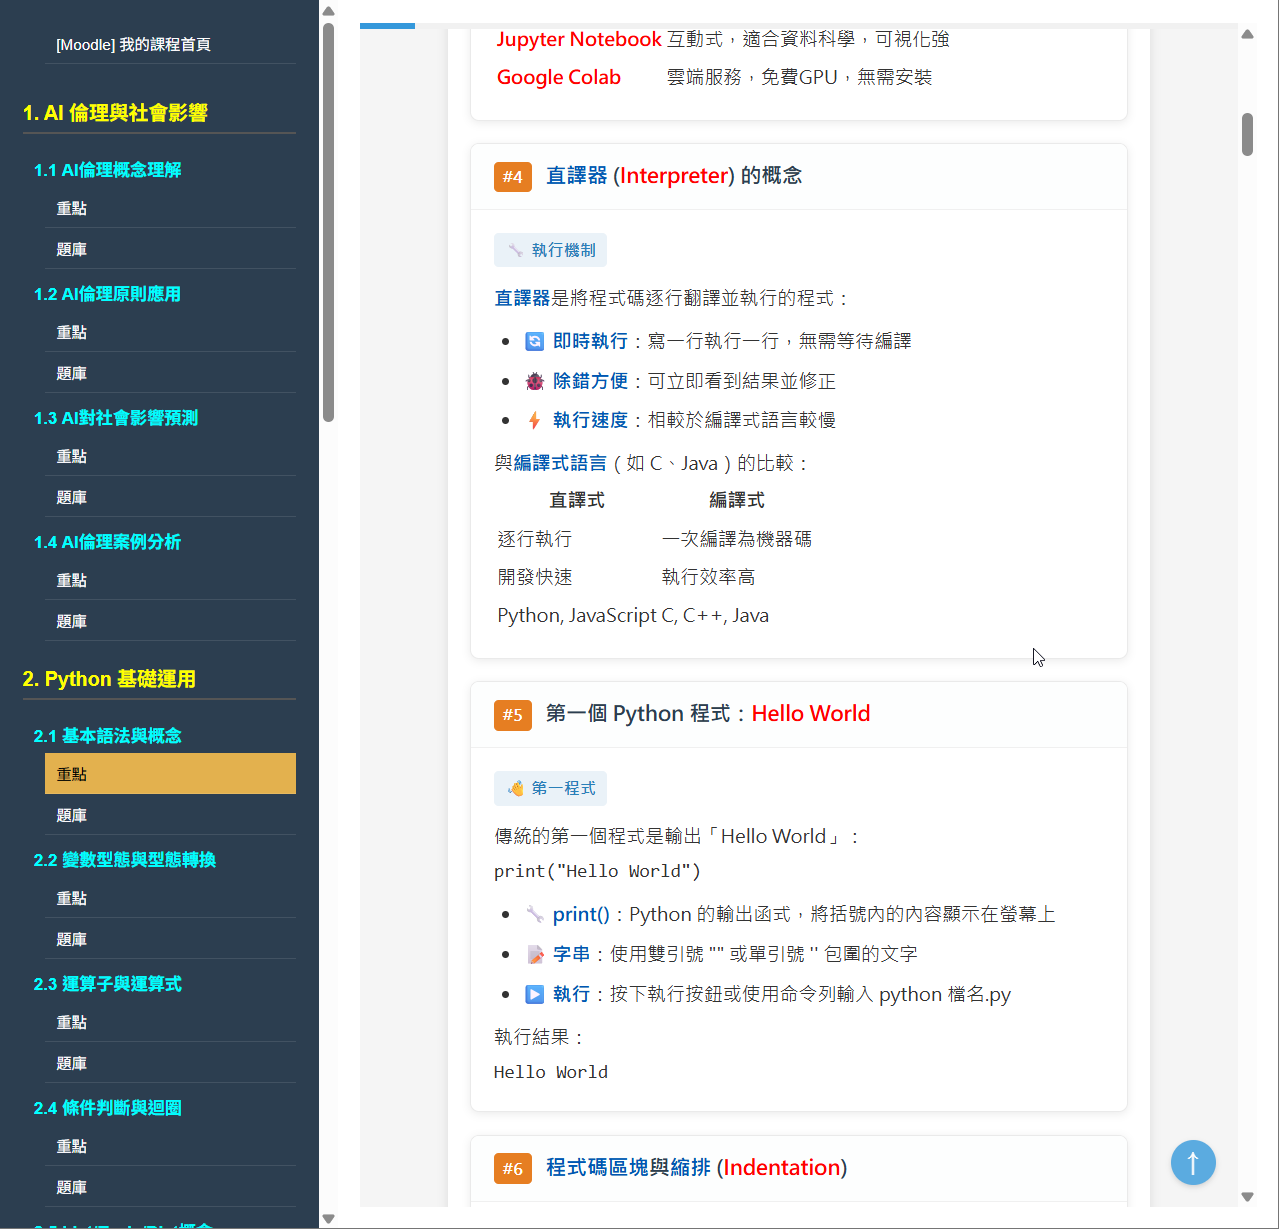Click the 程式碼區塊與縮排 (Indentation) heading
Image resolution: width=1279 pixels, height=1229 pixels.
[x=696, y=1168]
